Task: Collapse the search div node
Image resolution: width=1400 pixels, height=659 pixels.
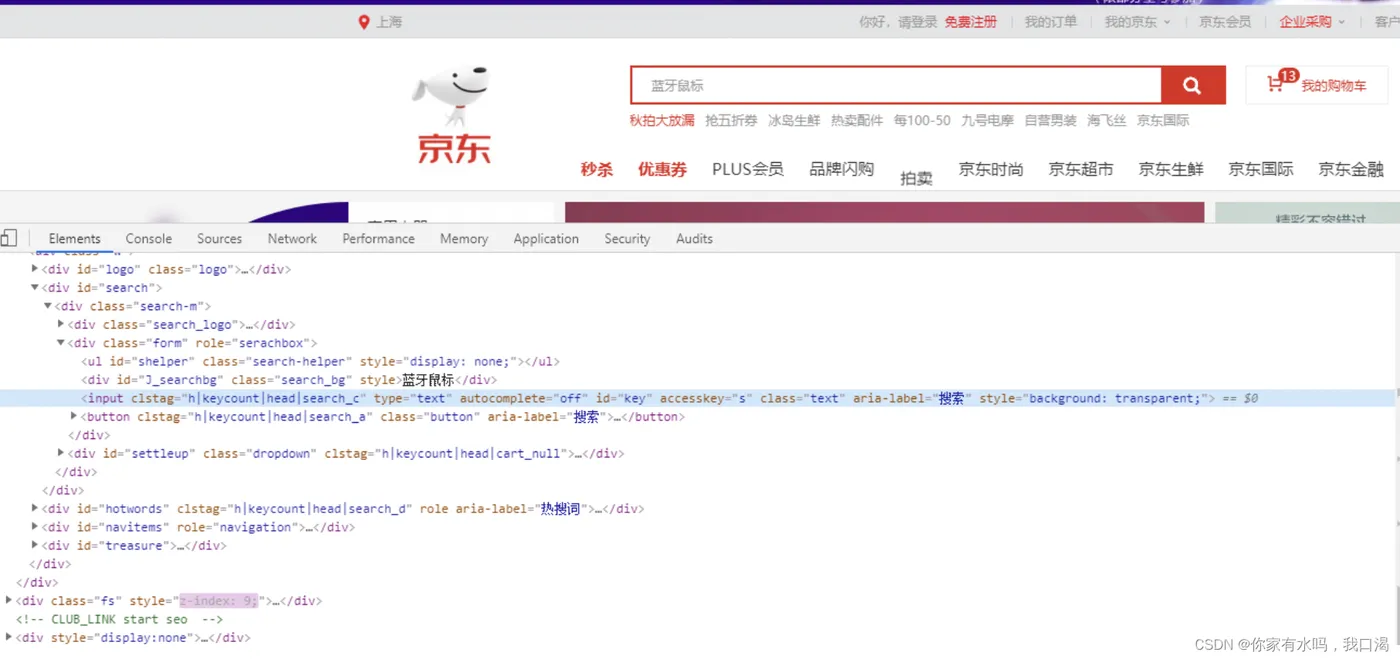Action: pyautogui.click(x=34, y=287)
